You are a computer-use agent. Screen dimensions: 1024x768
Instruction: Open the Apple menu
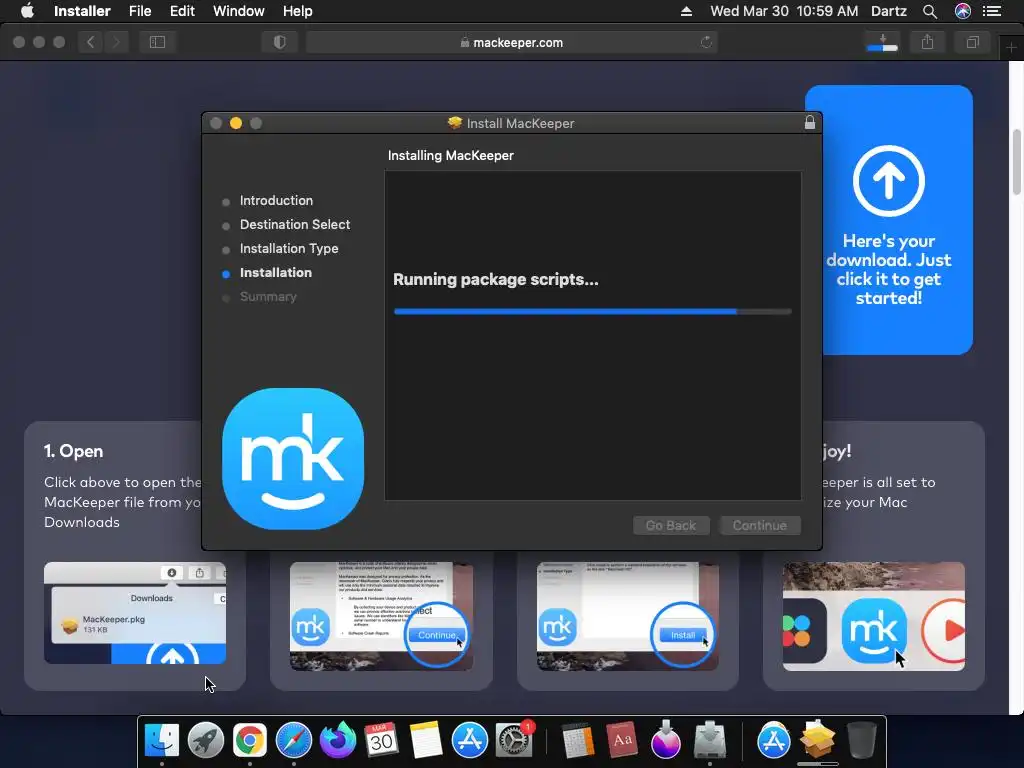click(x=27, y=11)
